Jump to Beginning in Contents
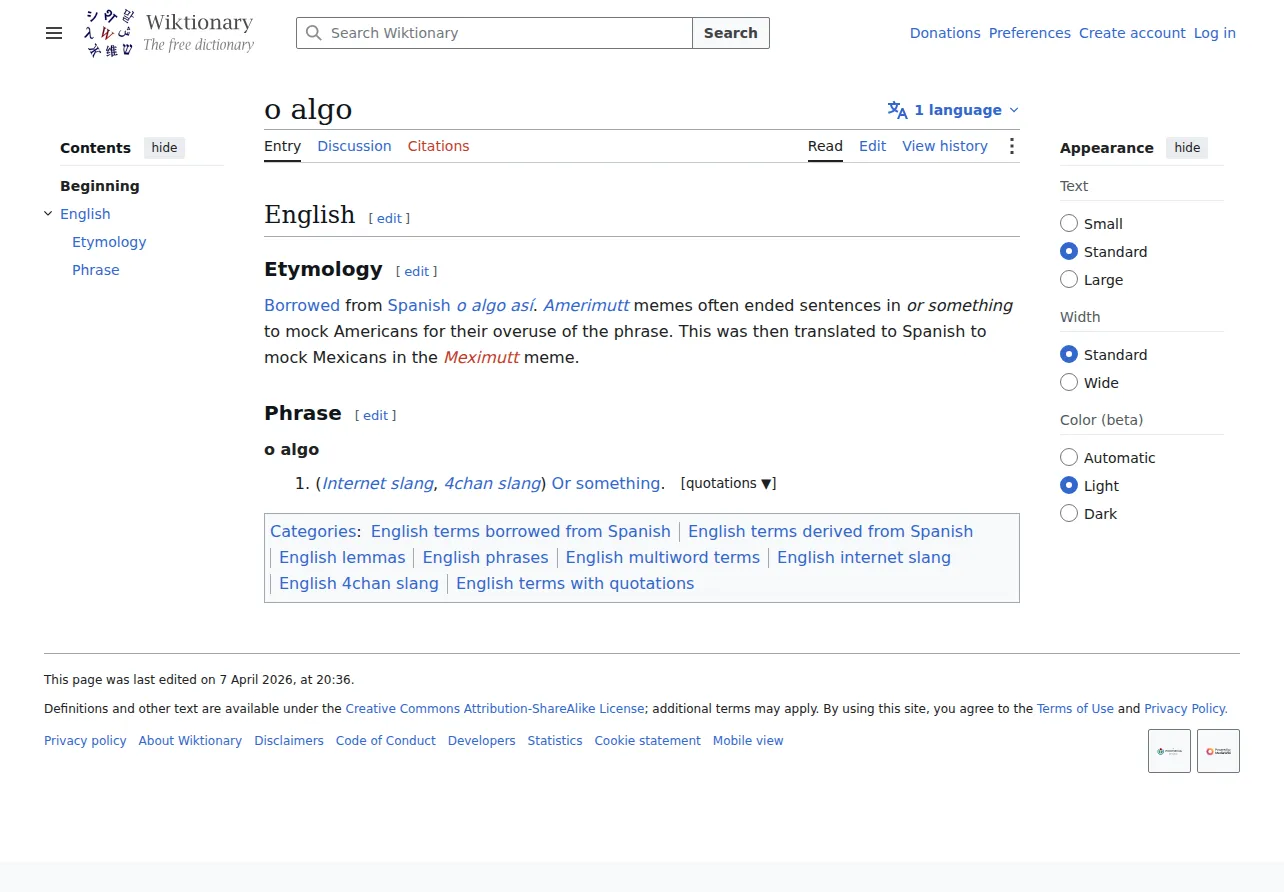Screen dimensions: 1284x892 coord(100,186)
